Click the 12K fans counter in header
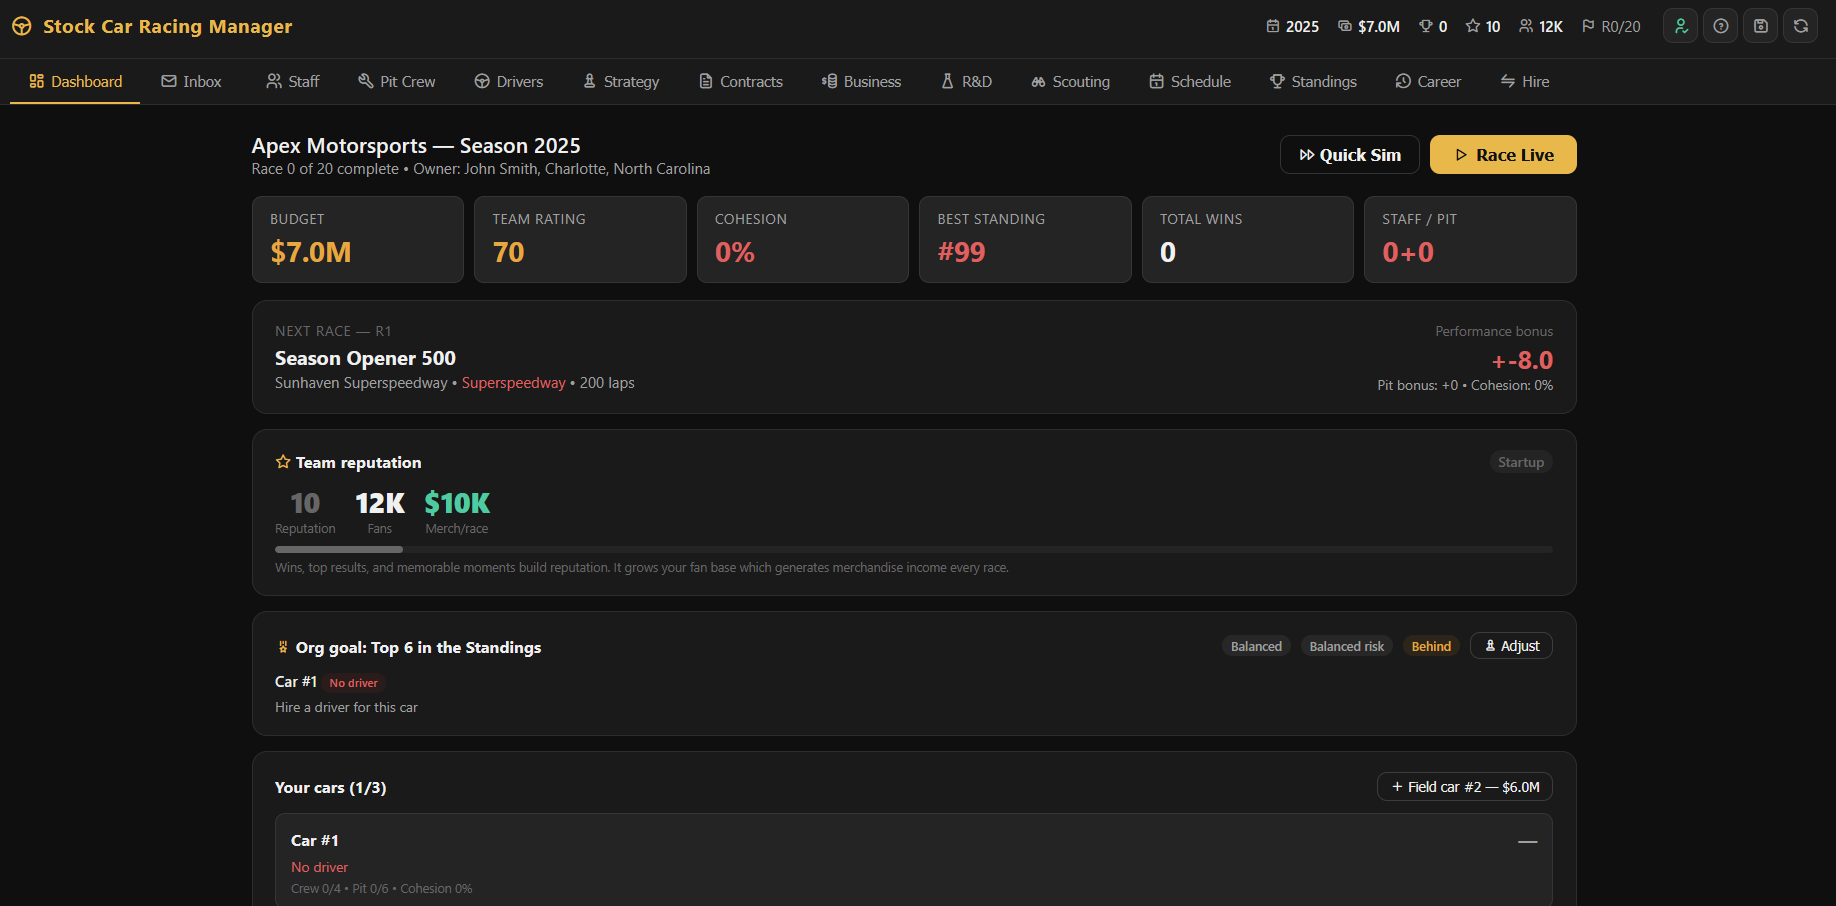The width and height of the screenshot is (1836, 906). 1541,27
